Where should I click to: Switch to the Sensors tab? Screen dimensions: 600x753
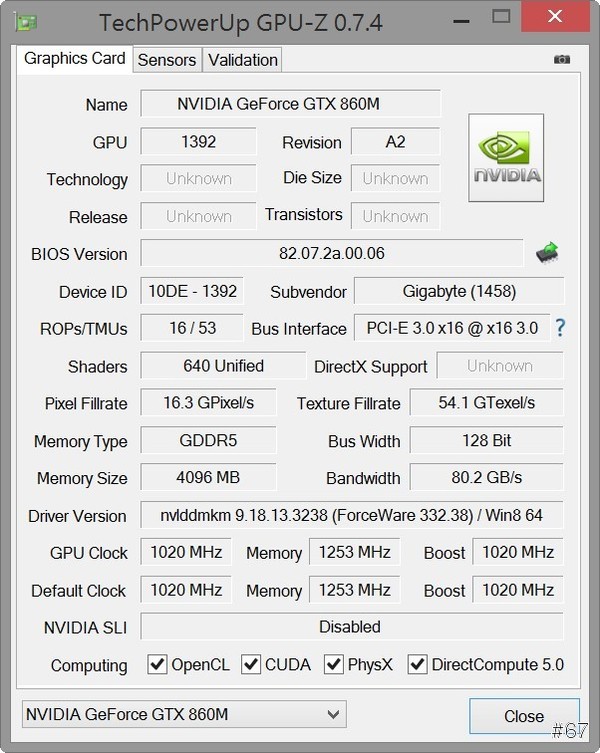167,60
